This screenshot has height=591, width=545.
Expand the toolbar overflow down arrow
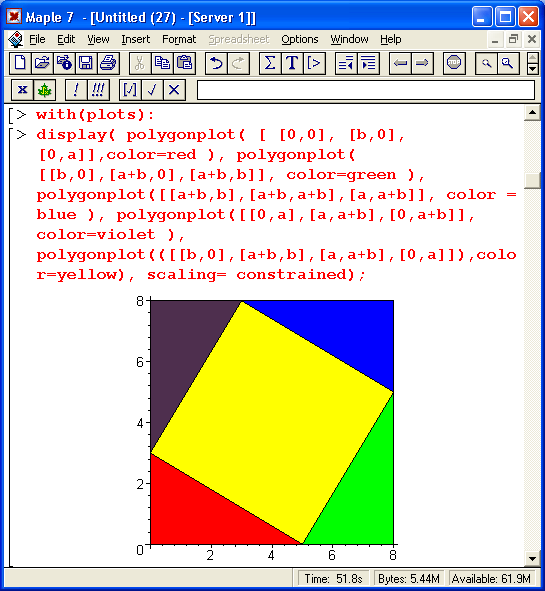click(532, 68)
